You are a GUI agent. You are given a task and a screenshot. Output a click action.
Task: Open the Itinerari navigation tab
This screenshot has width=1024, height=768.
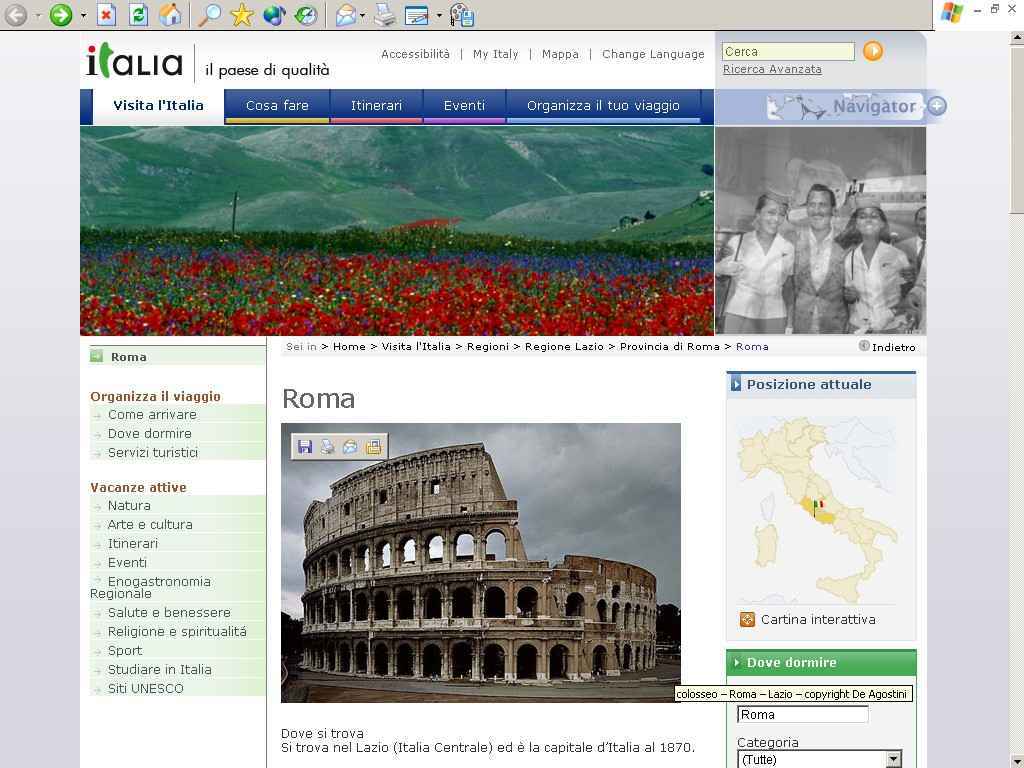(376, 105)
